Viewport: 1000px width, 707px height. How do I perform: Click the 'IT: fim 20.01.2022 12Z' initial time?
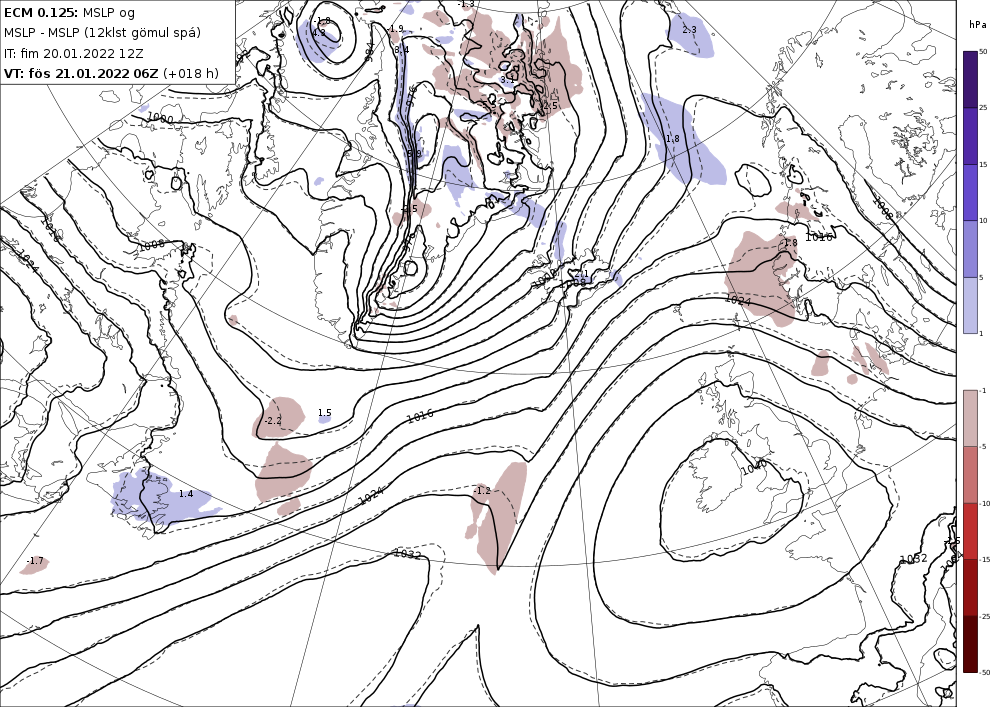[73, 53]
